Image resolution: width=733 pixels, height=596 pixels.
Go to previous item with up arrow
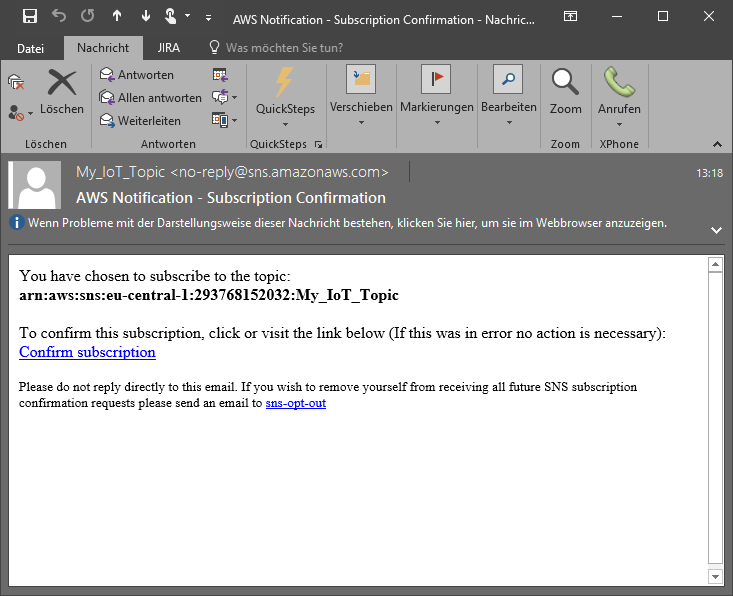pos(117,16)
